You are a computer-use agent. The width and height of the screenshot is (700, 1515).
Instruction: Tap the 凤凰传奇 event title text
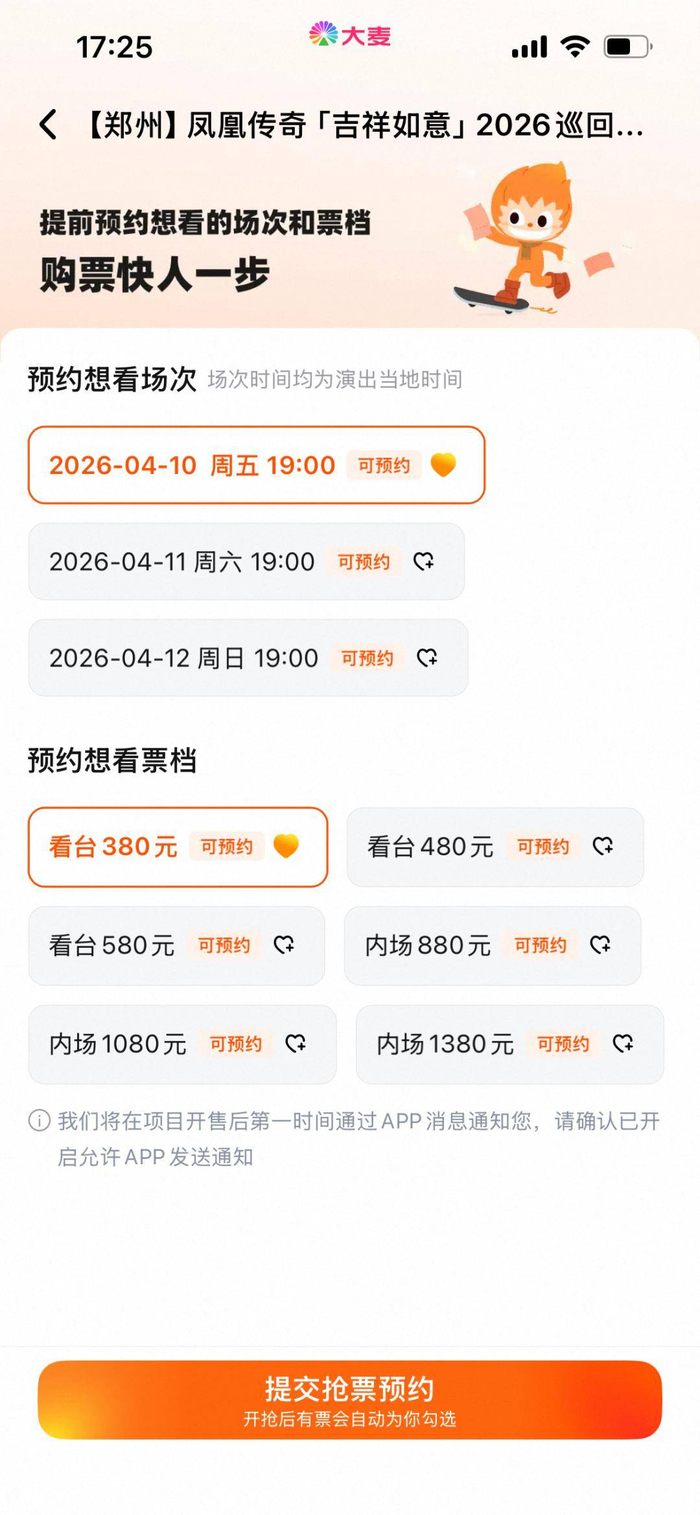pos(365,126)
